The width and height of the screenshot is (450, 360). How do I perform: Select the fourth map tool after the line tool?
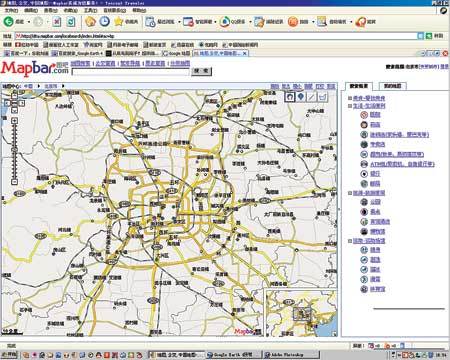[322, 97]
